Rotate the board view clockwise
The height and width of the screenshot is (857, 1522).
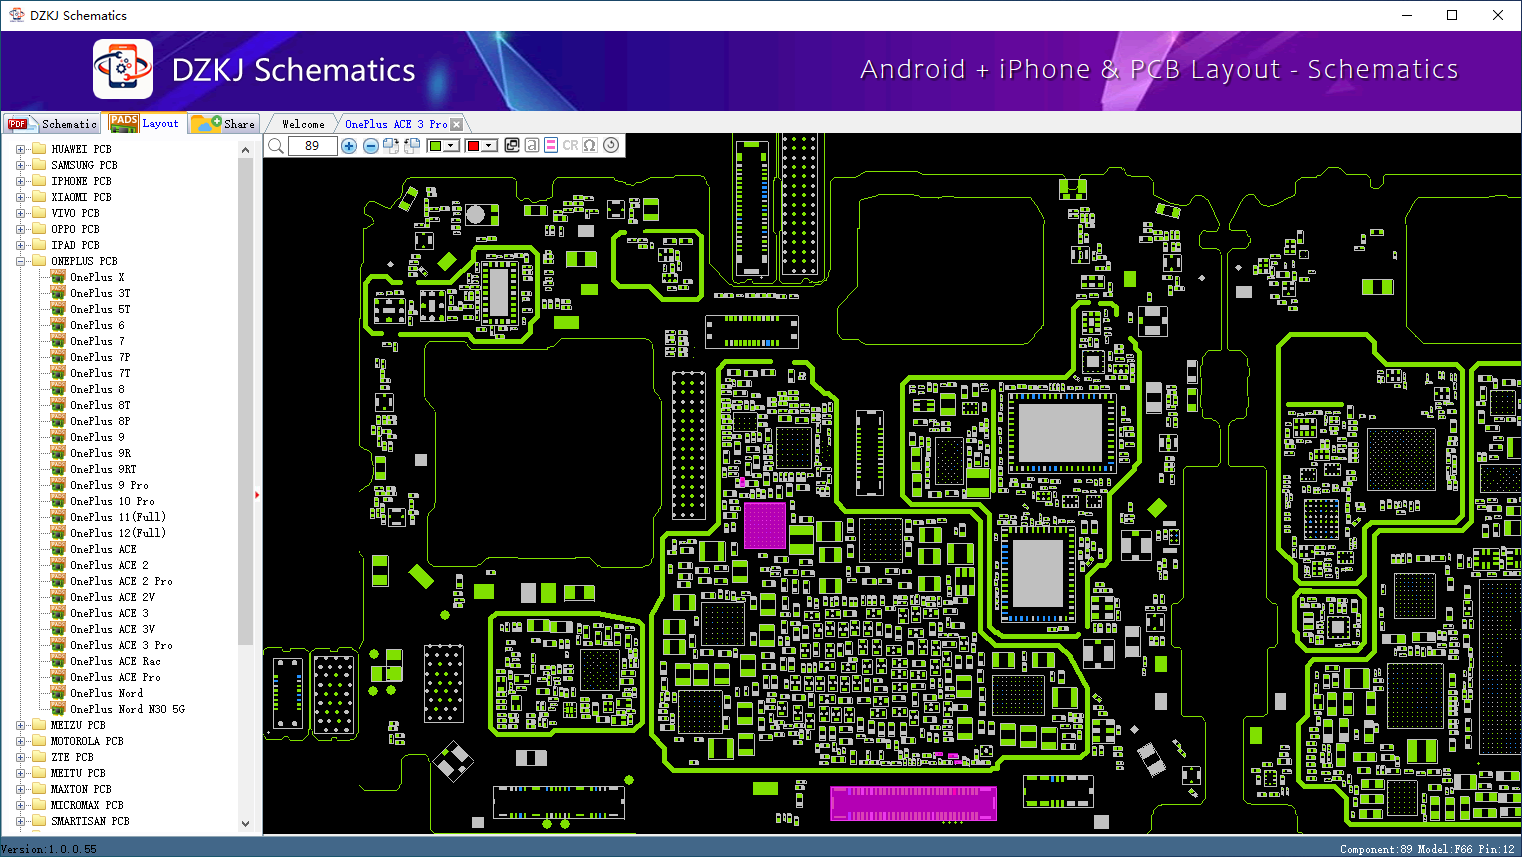click(x=391, y=146)
